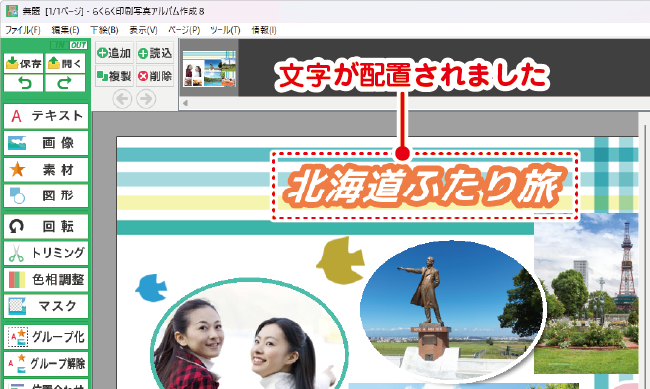Select the マスク (mask) tool
This screenshot has width=650, height=389.
pyautogui.click(x=46, y=306)
